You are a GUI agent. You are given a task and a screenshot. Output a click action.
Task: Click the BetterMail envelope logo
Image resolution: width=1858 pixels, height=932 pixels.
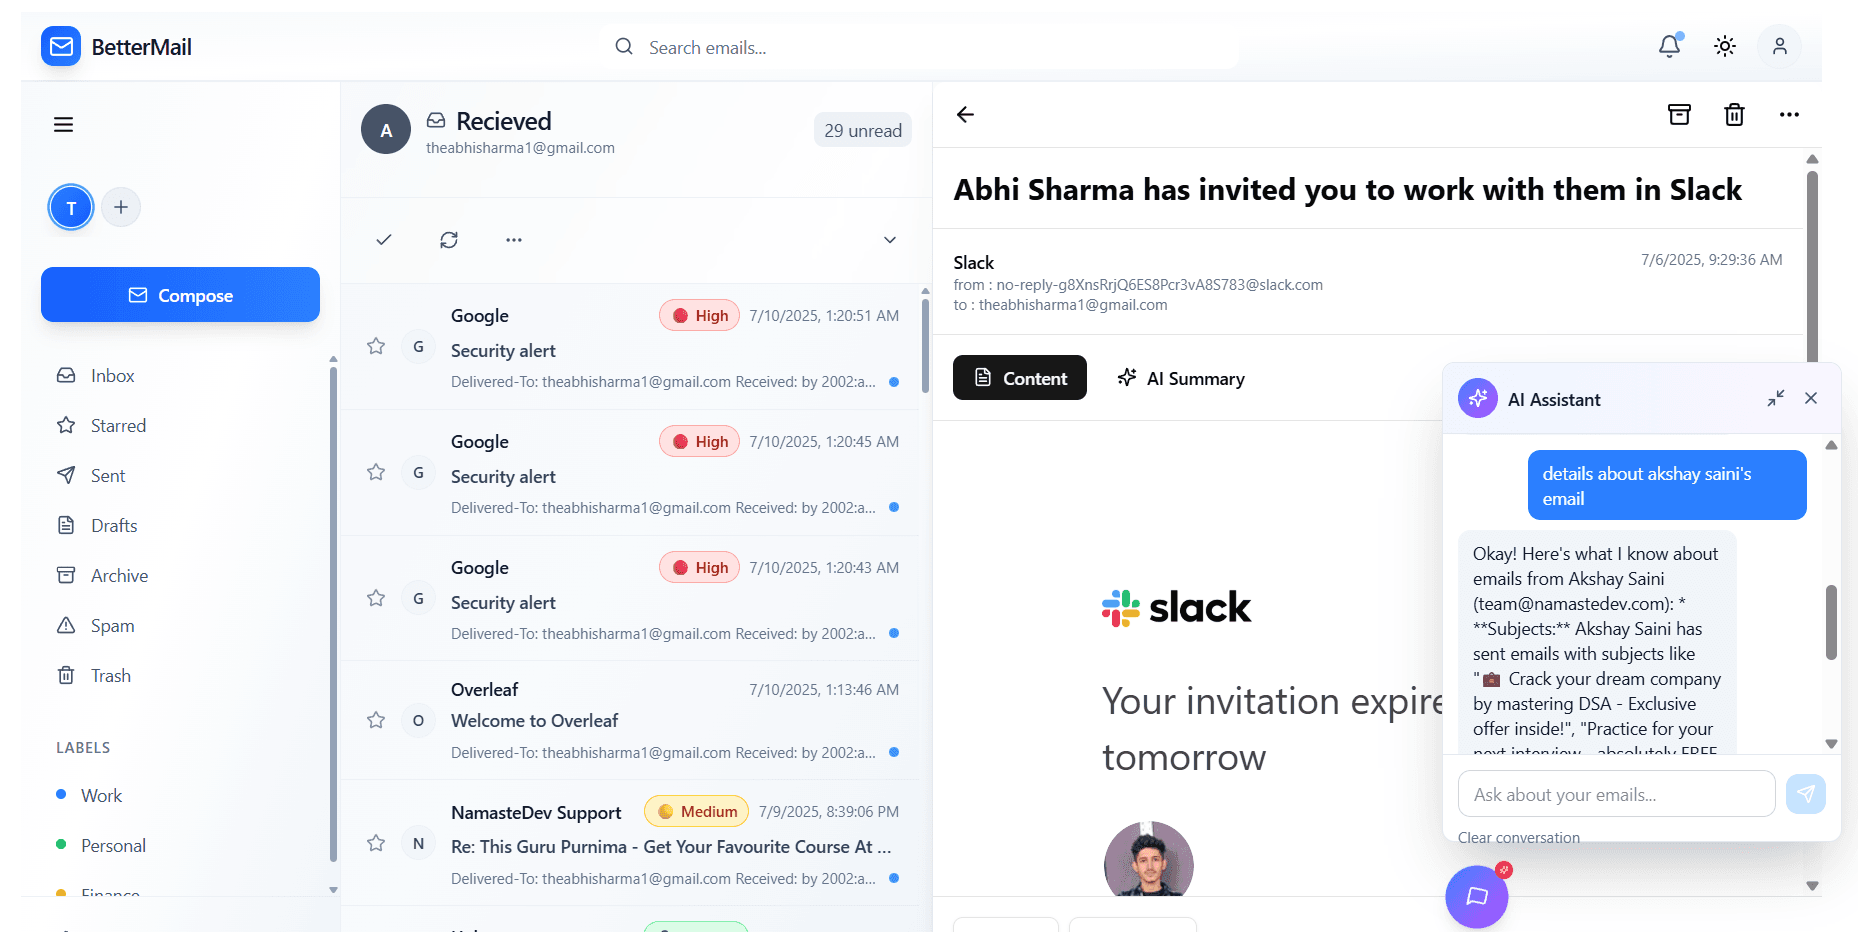[60, 46]
